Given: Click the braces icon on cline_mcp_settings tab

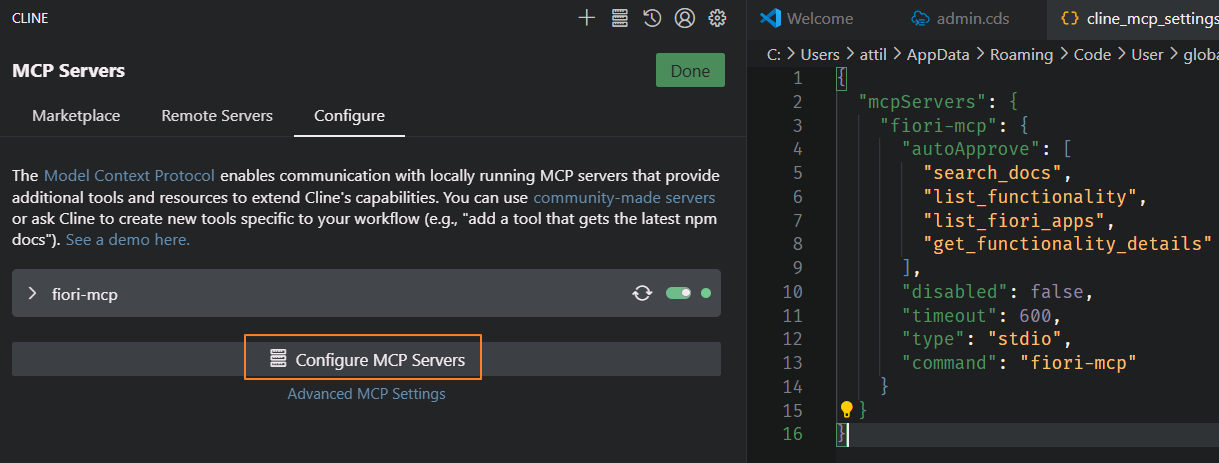Looking at the screenshot, I should [1070, 18].
